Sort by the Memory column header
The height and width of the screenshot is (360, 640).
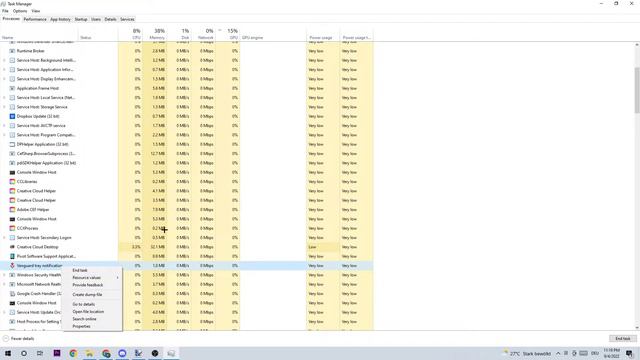coord(155,34)
